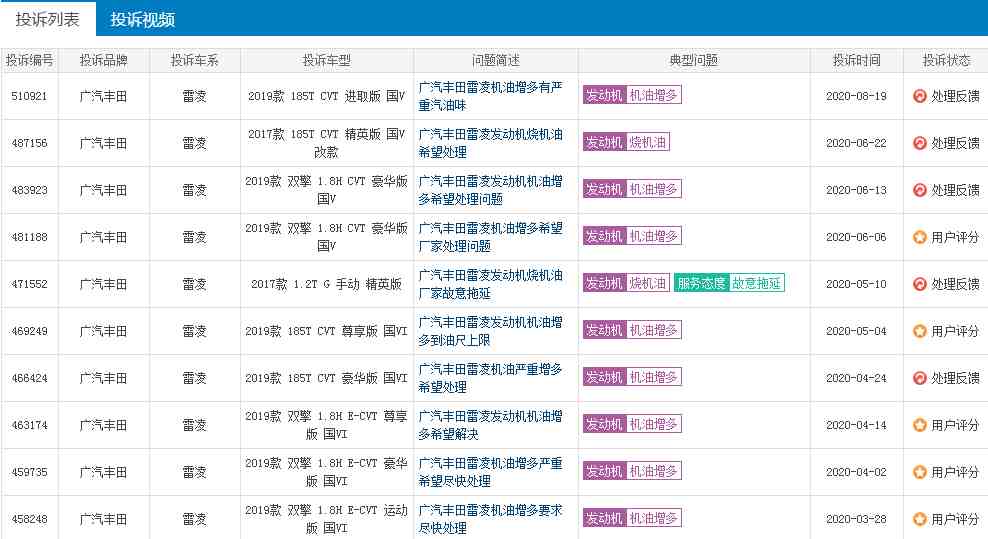Open complaint 广汽丰田雷凌机油增多要求尽快处理

click(490, 519)
